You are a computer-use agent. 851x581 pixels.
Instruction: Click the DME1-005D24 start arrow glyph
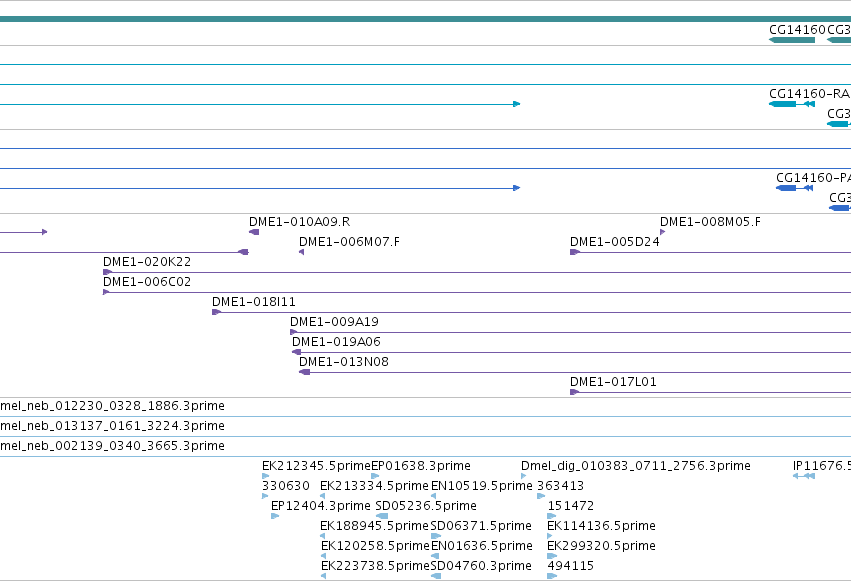point(575,252)
